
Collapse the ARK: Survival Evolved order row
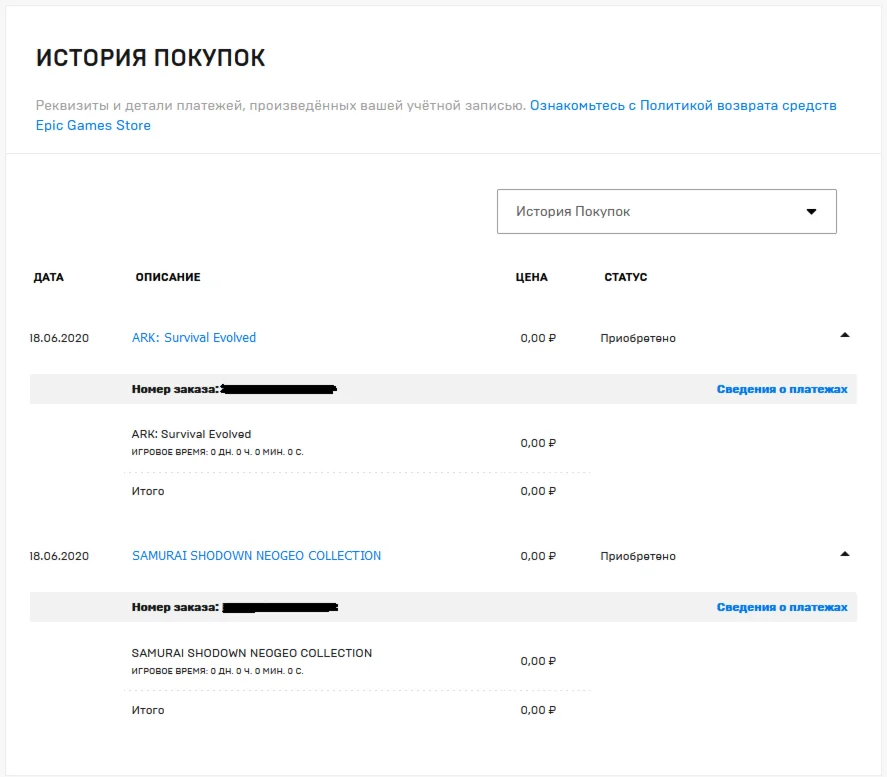pos(845,335)
